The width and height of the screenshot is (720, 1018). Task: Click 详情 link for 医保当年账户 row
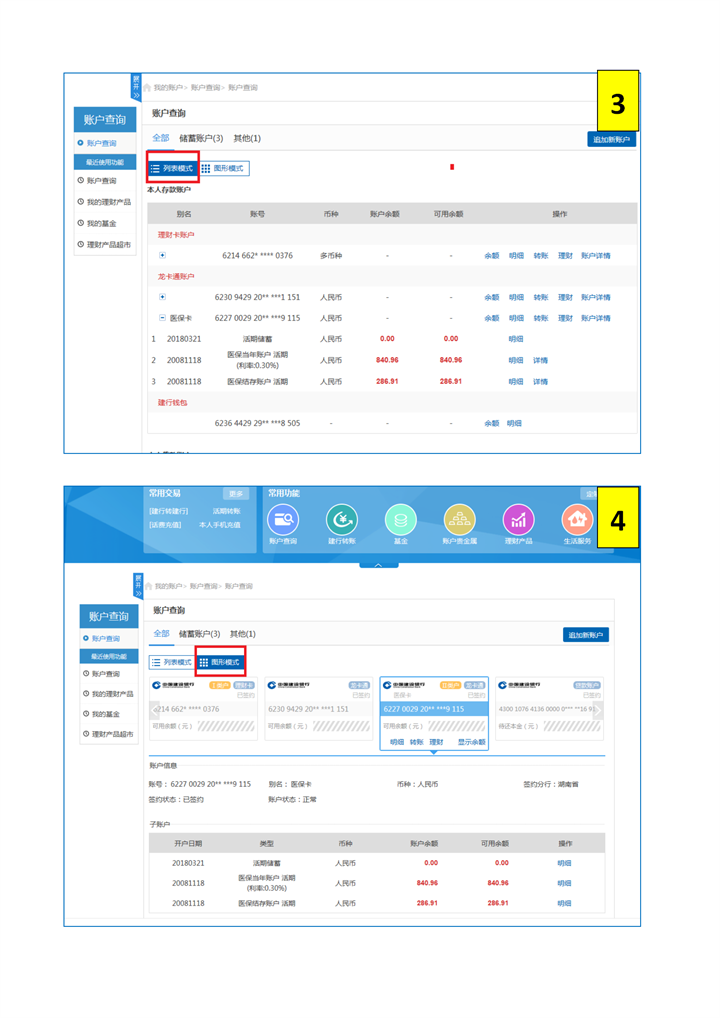tap(540, 360)
